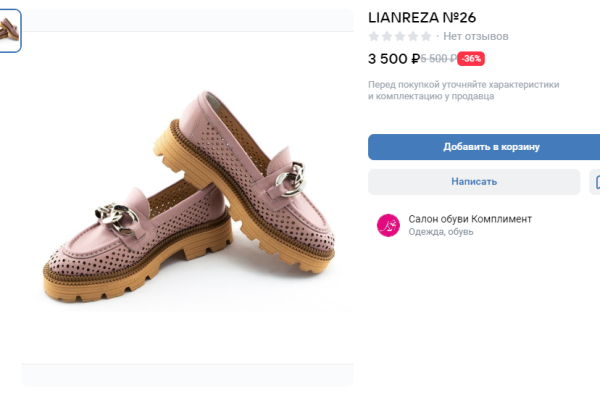Open the "Нет отзывов" reviews link
Screen dimensions: 600x400
pyautogui.click(x=476, y=36)
